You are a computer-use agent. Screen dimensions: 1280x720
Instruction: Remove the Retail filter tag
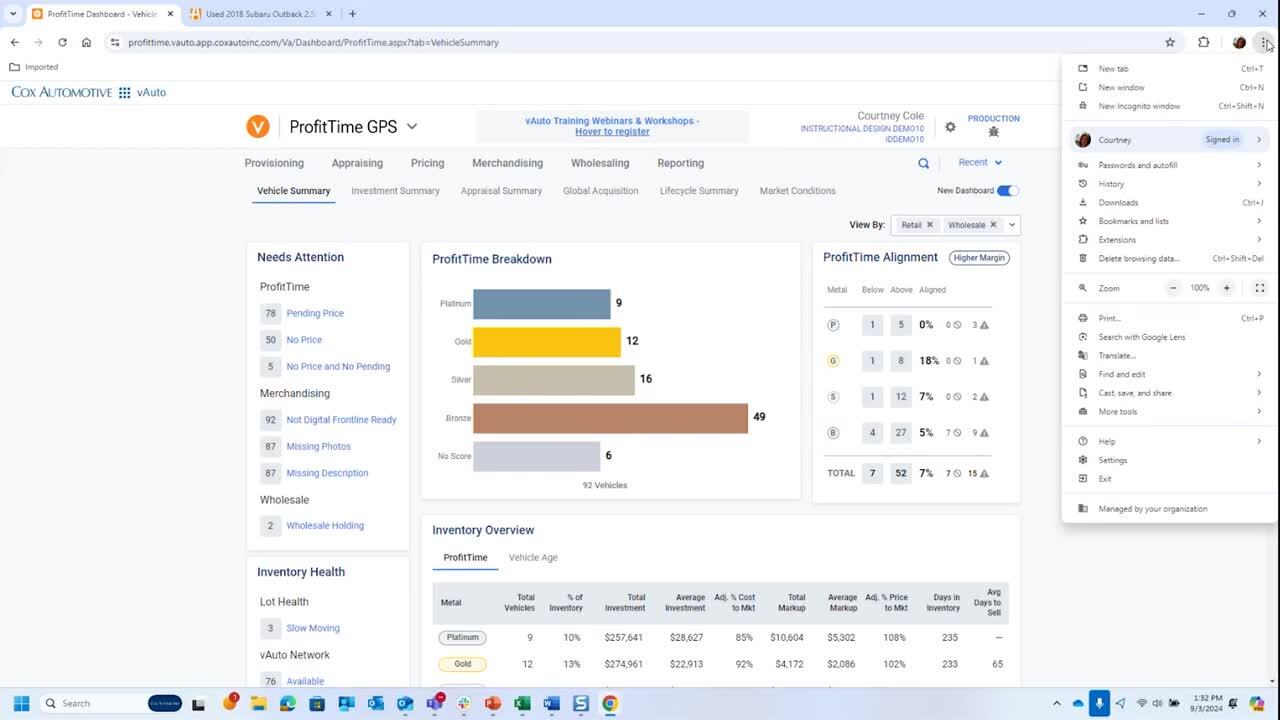(x=929, y=225)
